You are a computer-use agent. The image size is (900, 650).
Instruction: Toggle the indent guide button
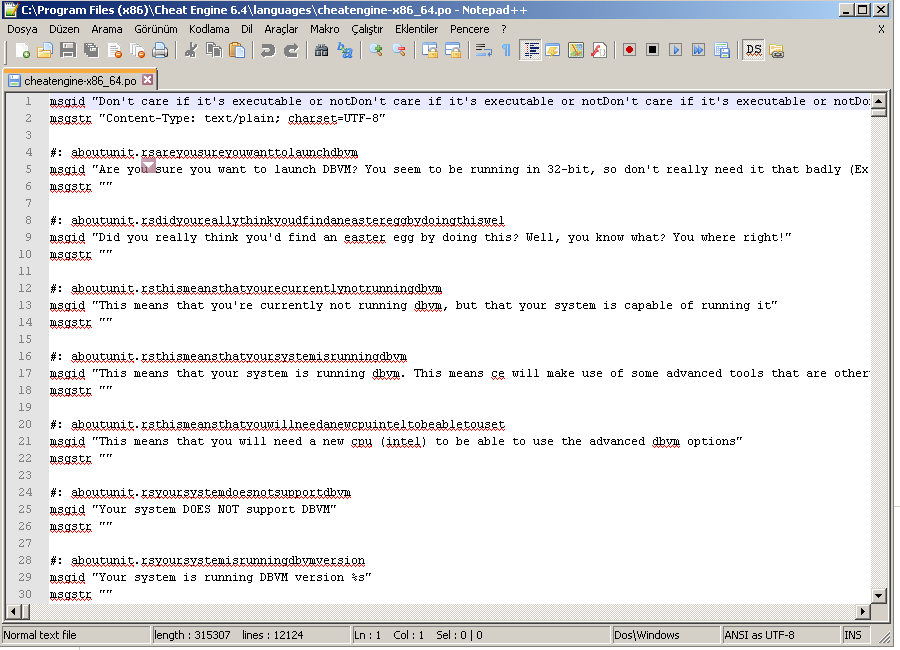pos(531,50)
